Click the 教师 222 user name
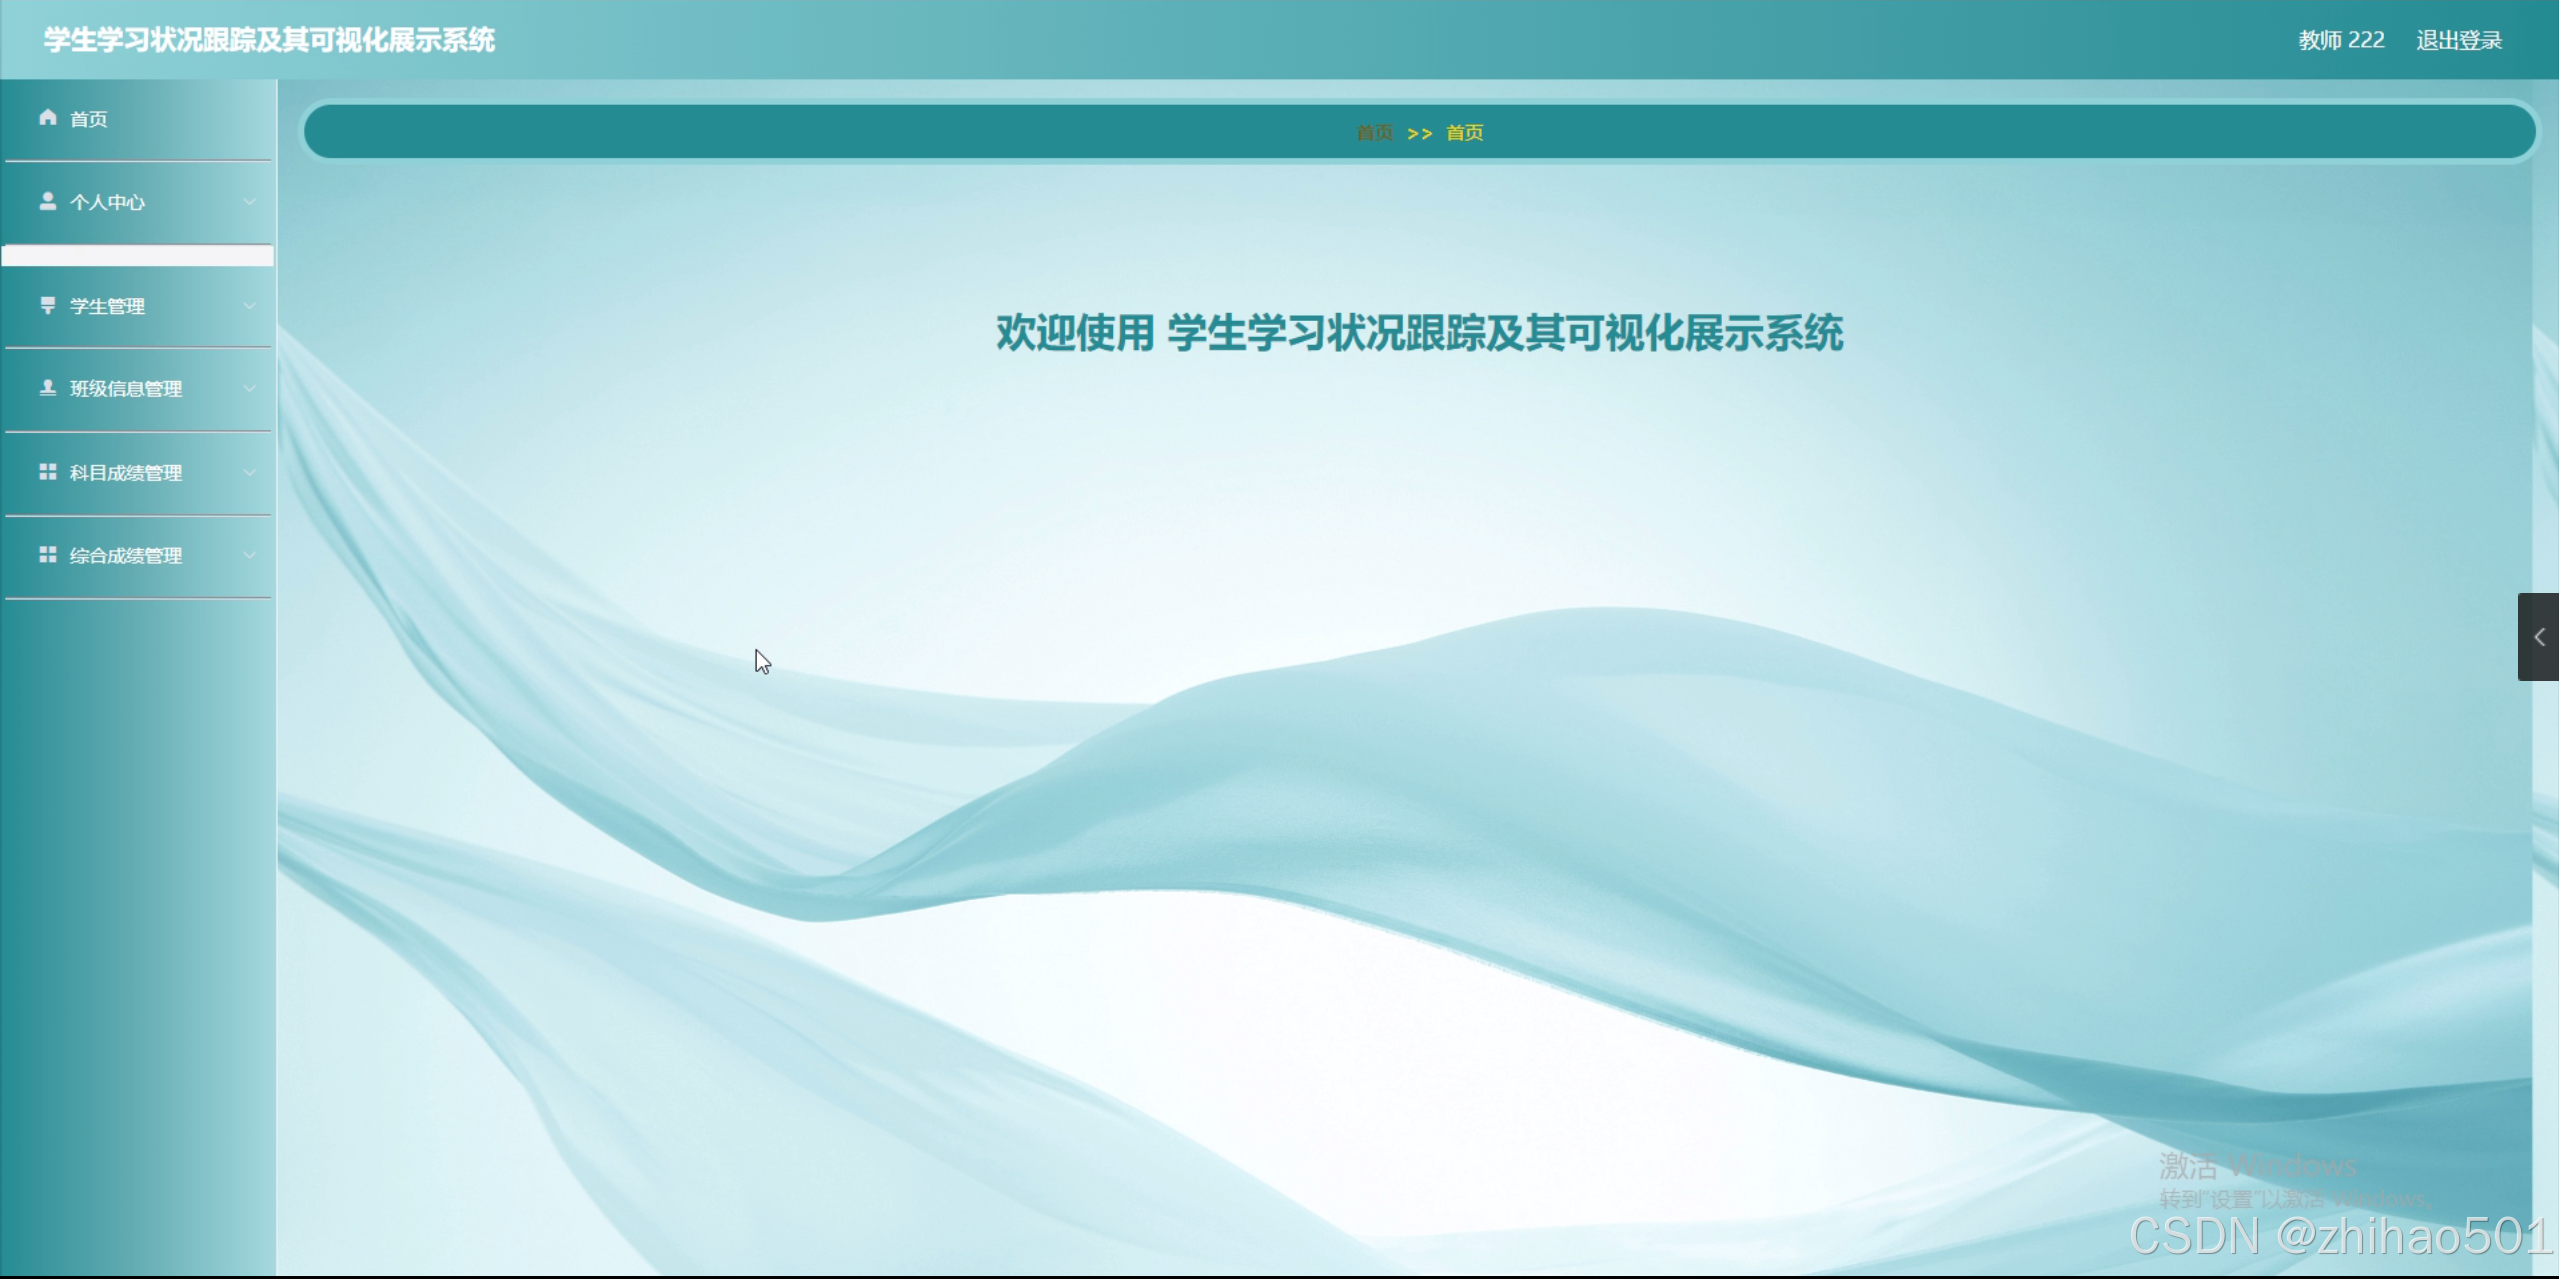This screenshot has width=2559, height=1279. (x=2340, y=40)
